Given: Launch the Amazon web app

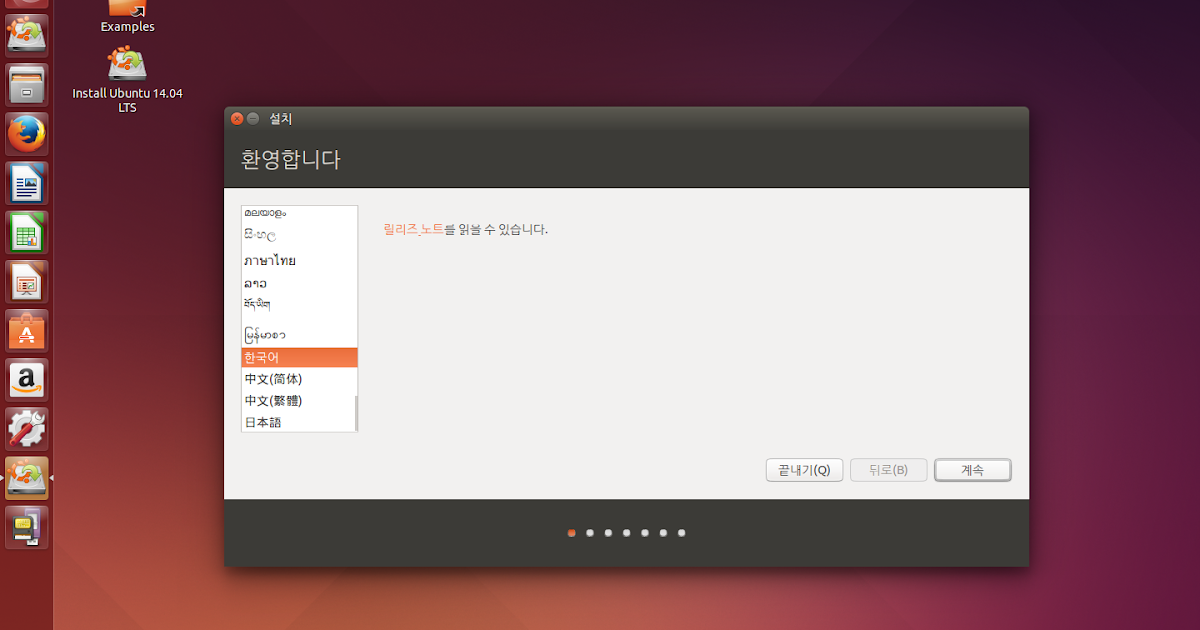Looking at the screenshot, I should point(25,379).
